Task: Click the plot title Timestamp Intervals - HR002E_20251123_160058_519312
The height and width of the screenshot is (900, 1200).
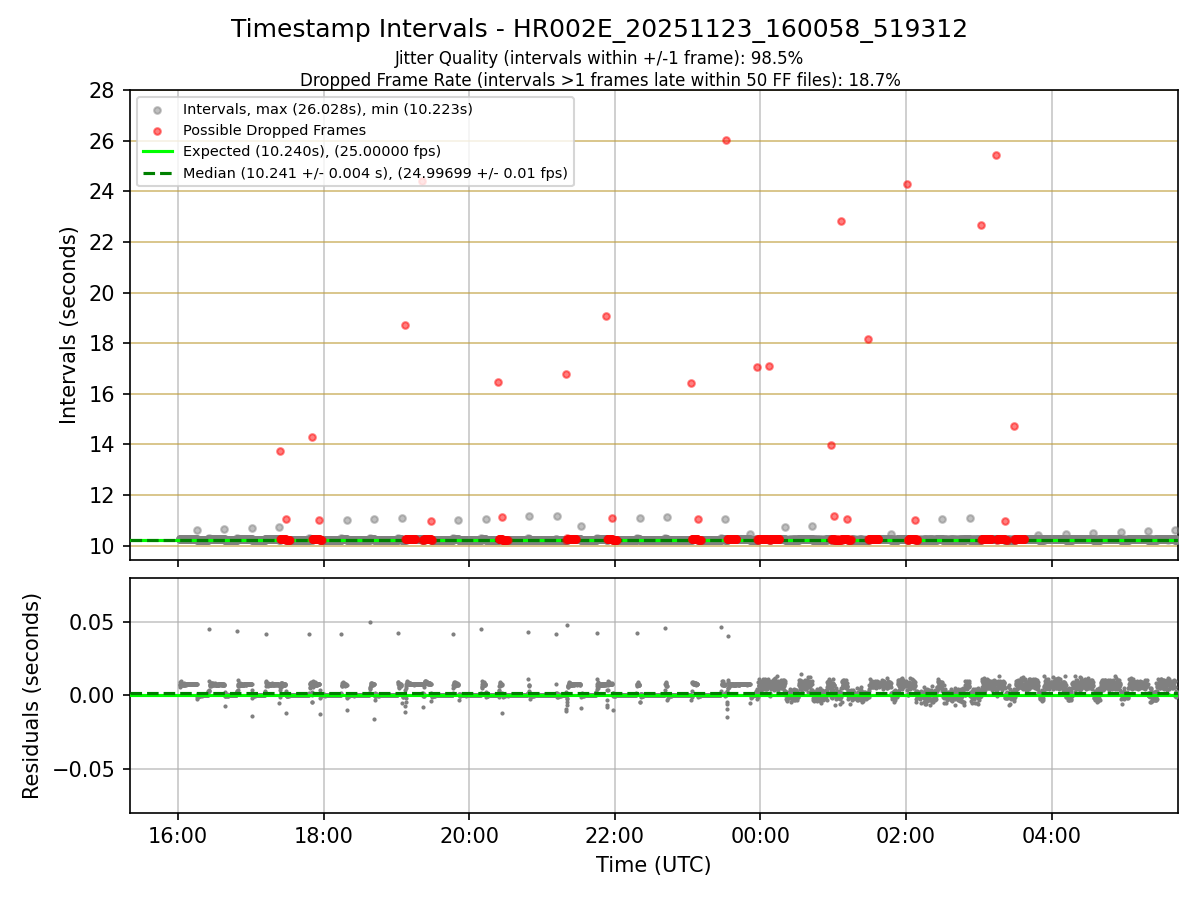Action: coord(599,29)
